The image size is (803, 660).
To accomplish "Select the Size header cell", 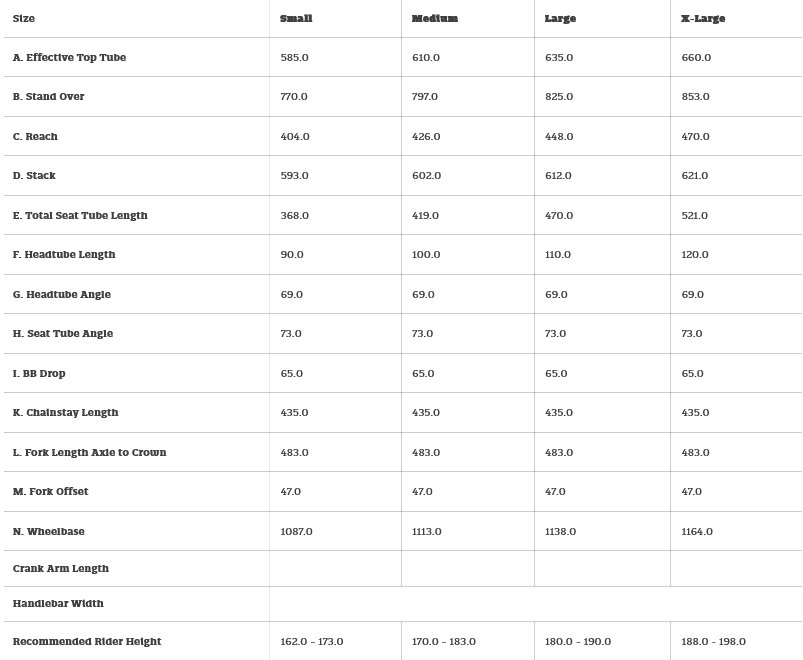I will 24,19.
